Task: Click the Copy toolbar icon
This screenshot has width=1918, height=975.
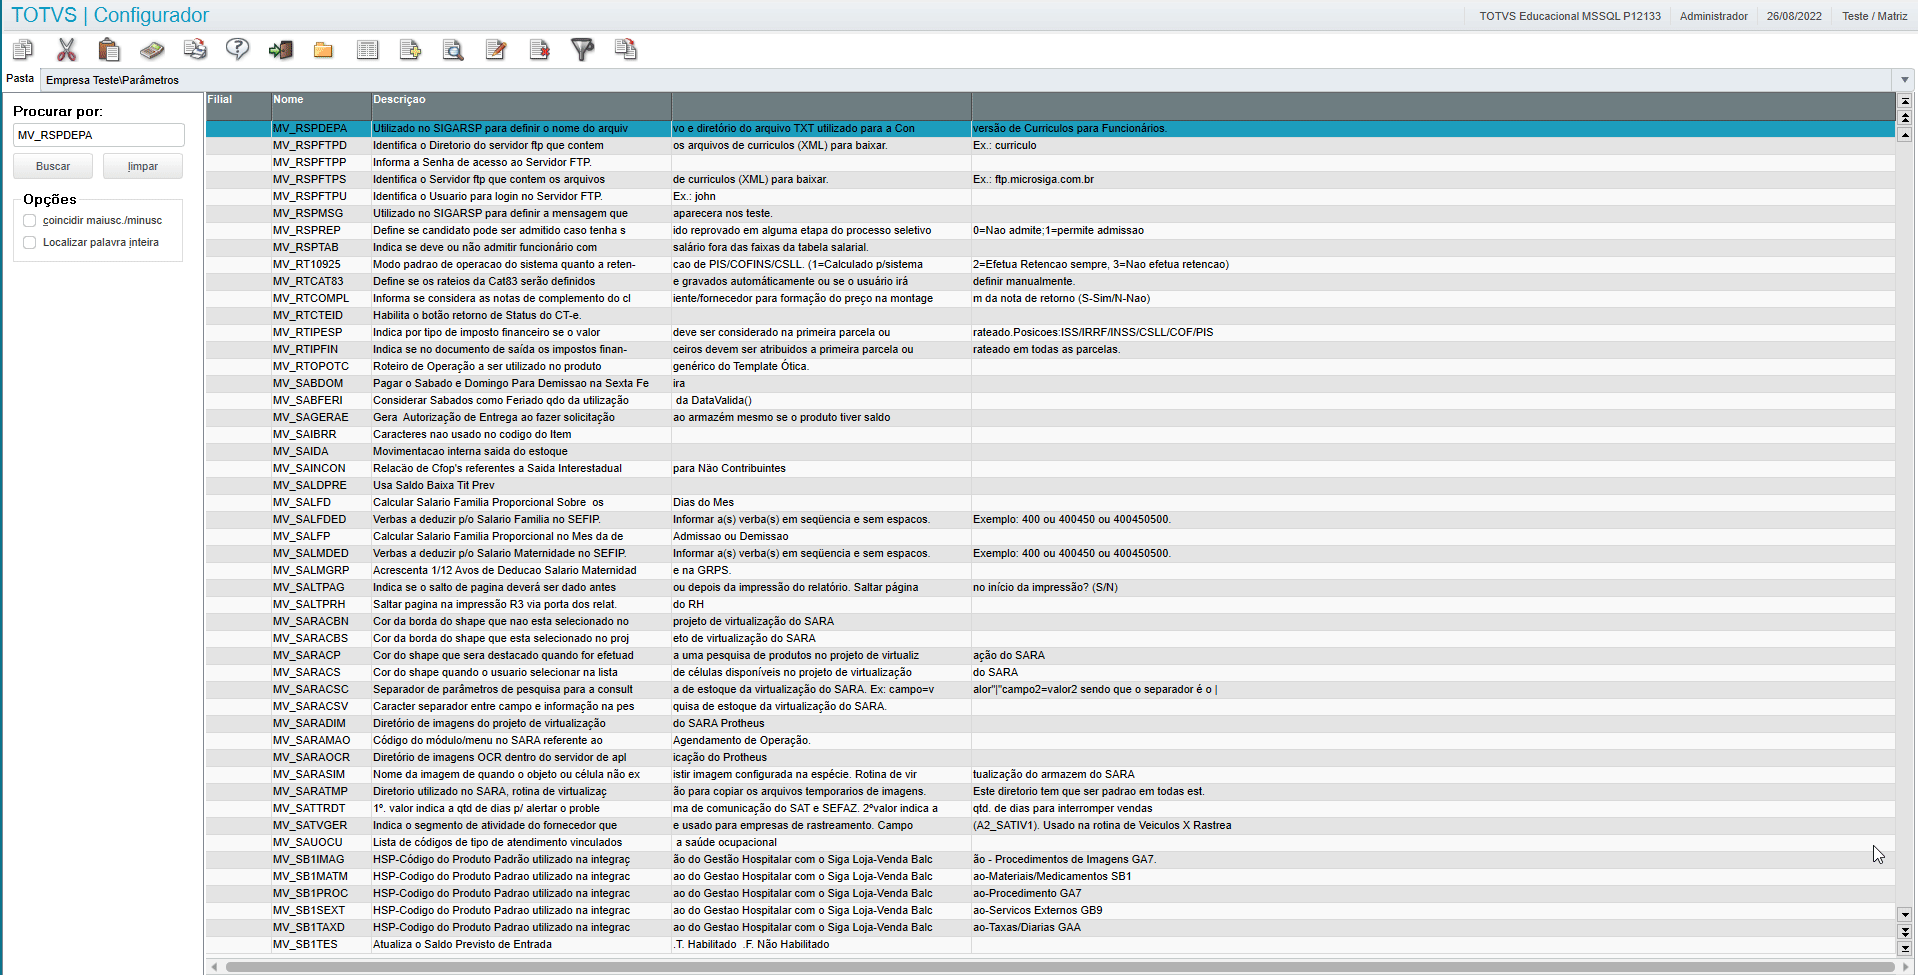Action: [23, 49]
